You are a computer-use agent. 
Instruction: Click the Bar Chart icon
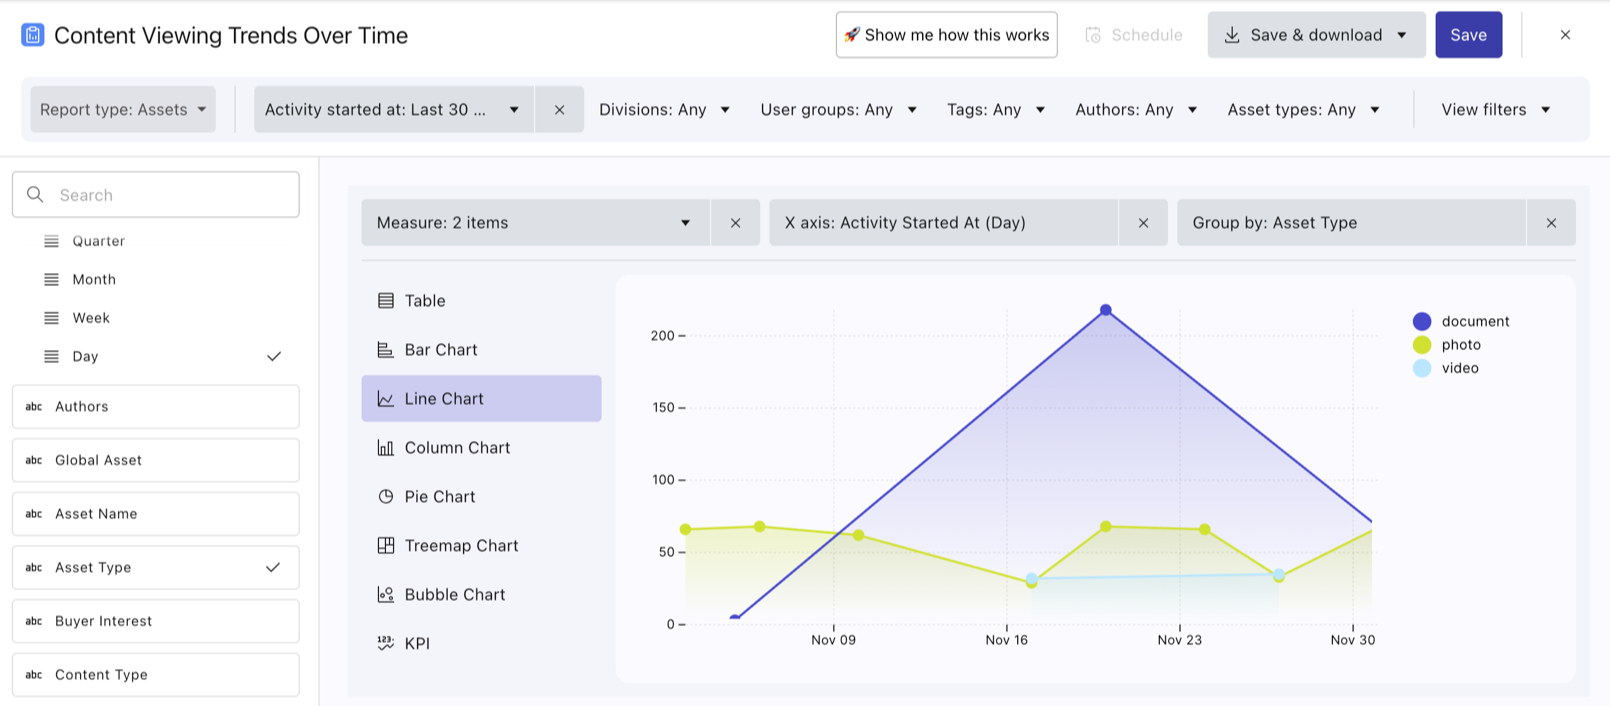click(386, 350)
